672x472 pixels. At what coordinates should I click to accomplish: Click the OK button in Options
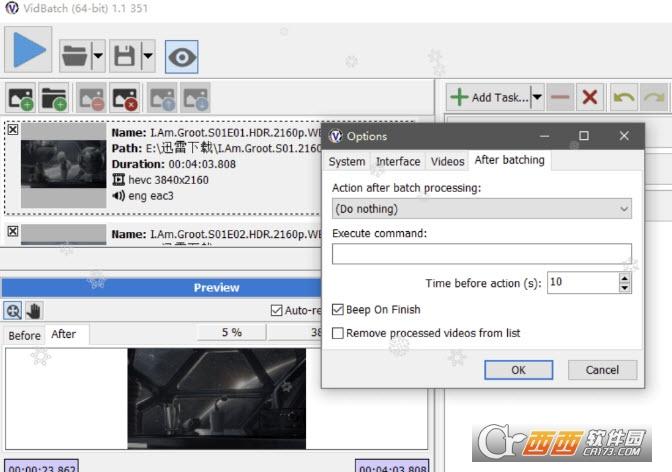click(518, 369)
